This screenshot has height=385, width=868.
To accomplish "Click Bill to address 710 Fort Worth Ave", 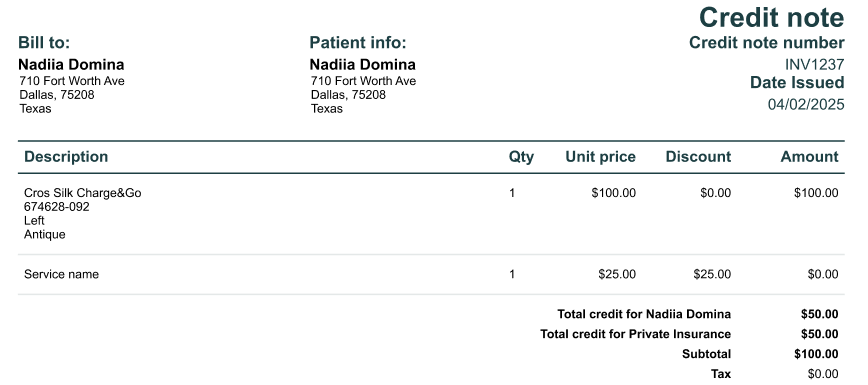I will 72,81.
